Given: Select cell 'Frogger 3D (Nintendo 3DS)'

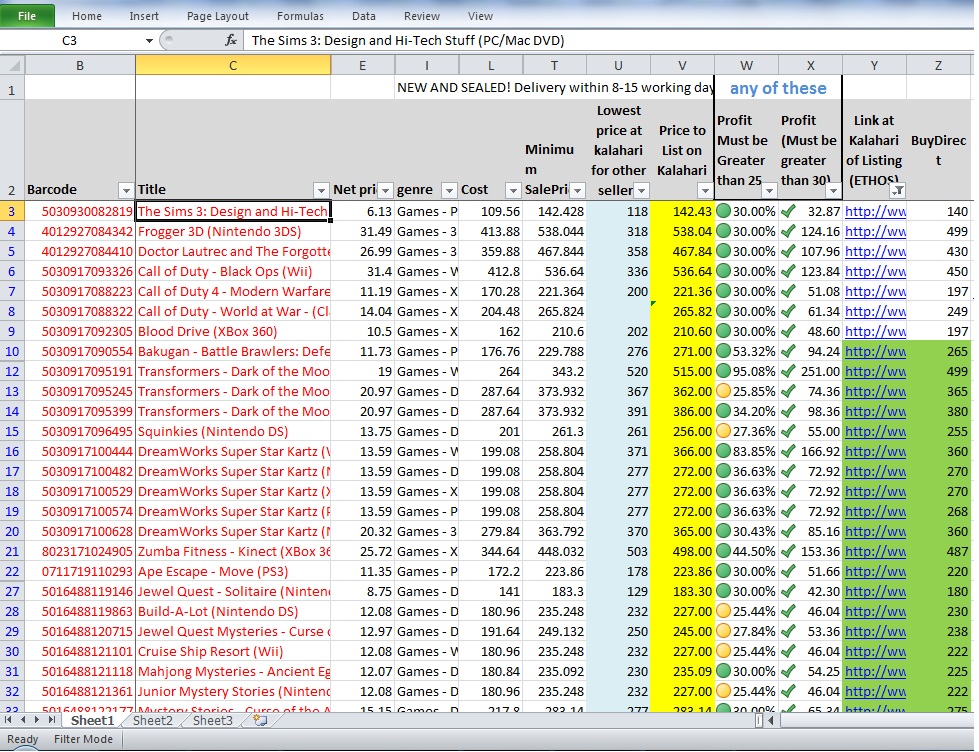Looking at the screenshot, I should click(233, 232).
